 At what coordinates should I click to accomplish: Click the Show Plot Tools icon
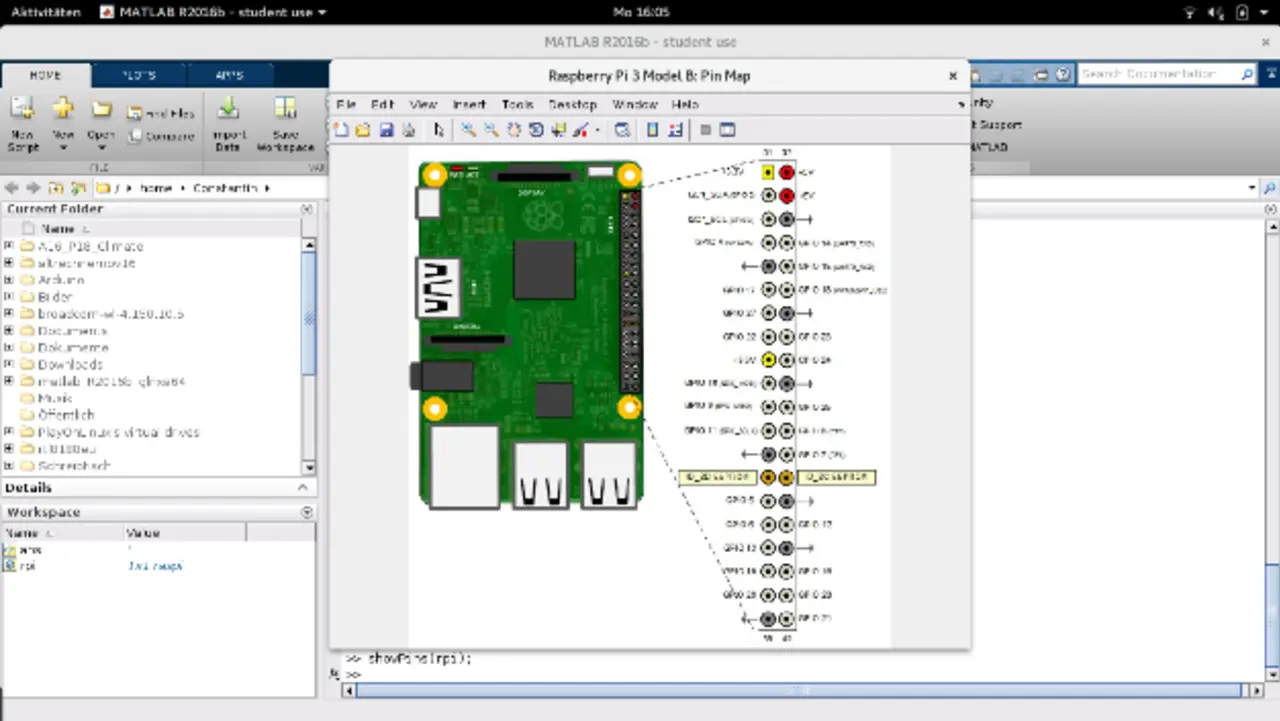(727, 130)
